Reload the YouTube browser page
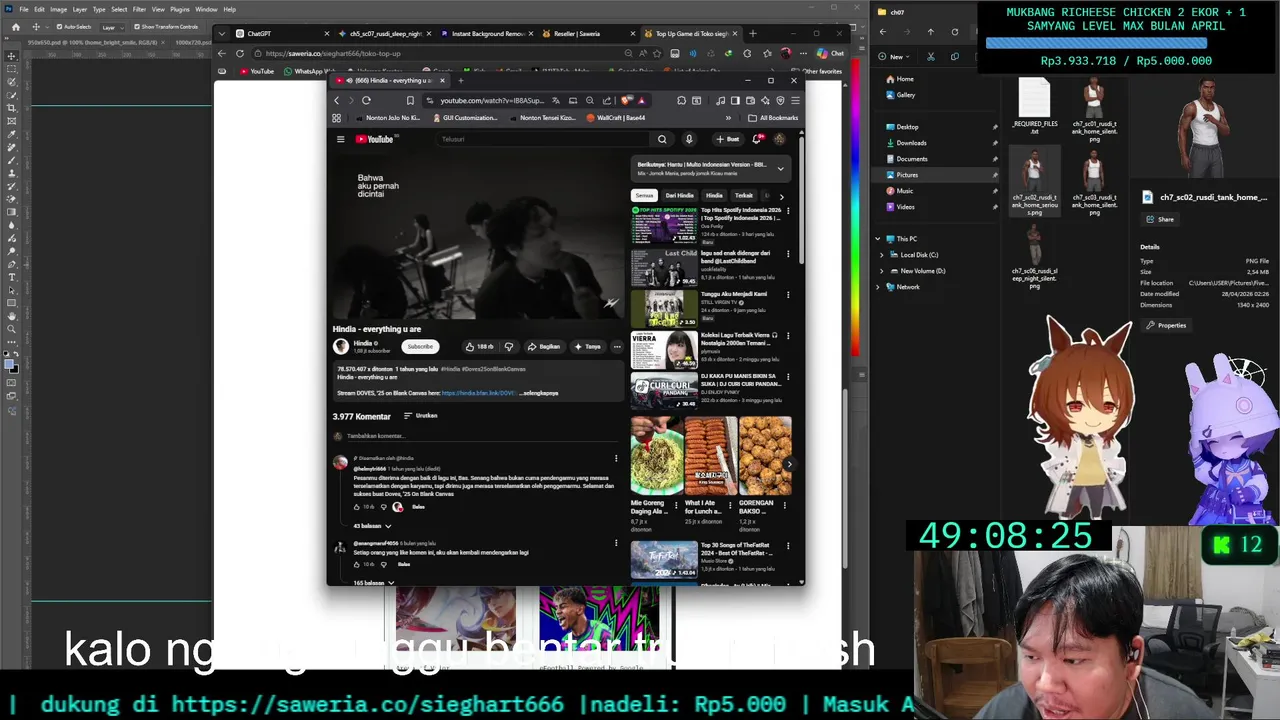1280x720 pixels. coord(366,100)
